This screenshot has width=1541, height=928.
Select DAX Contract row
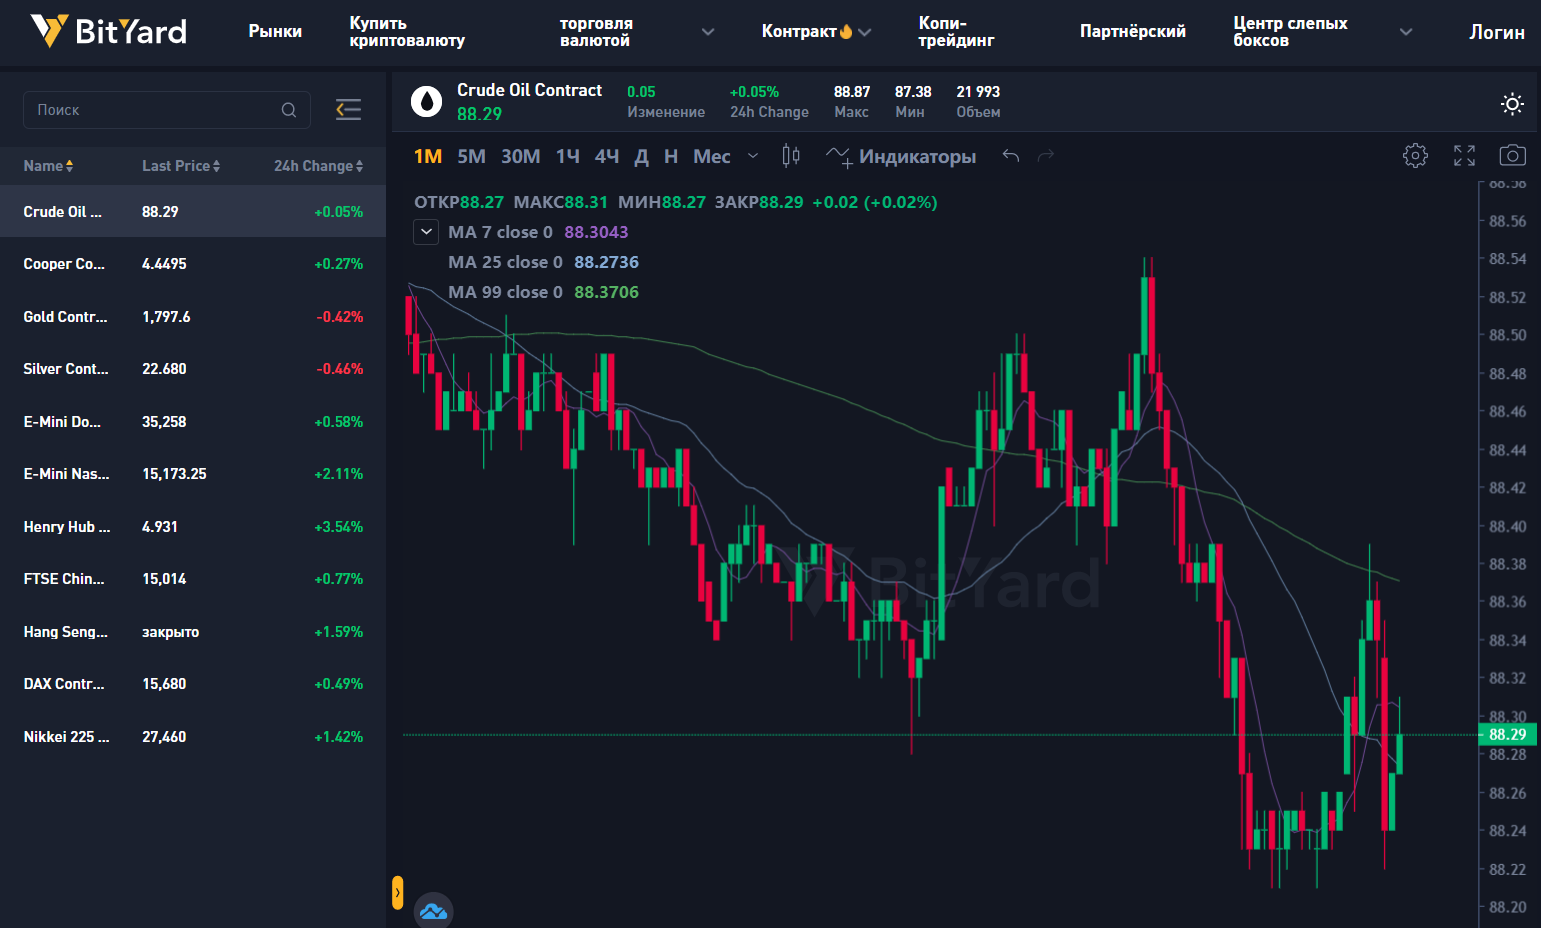tap(193, 684)
